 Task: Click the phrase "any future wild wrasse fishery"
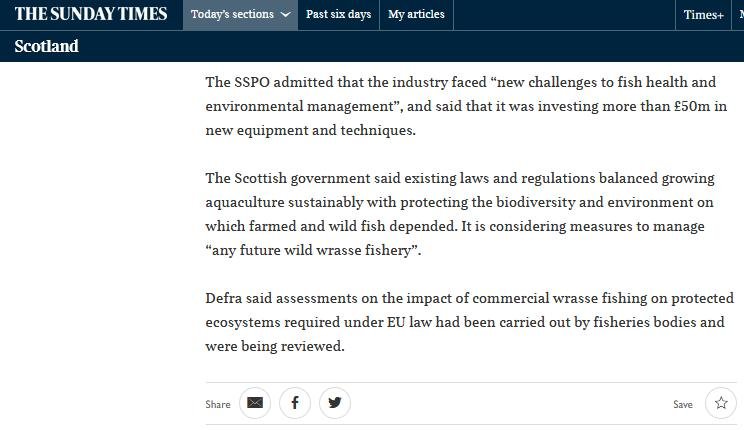(313, 250)
